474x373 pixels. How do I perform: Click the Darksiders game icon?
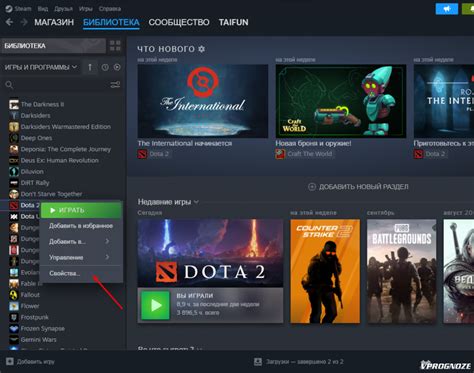[14, 115]
